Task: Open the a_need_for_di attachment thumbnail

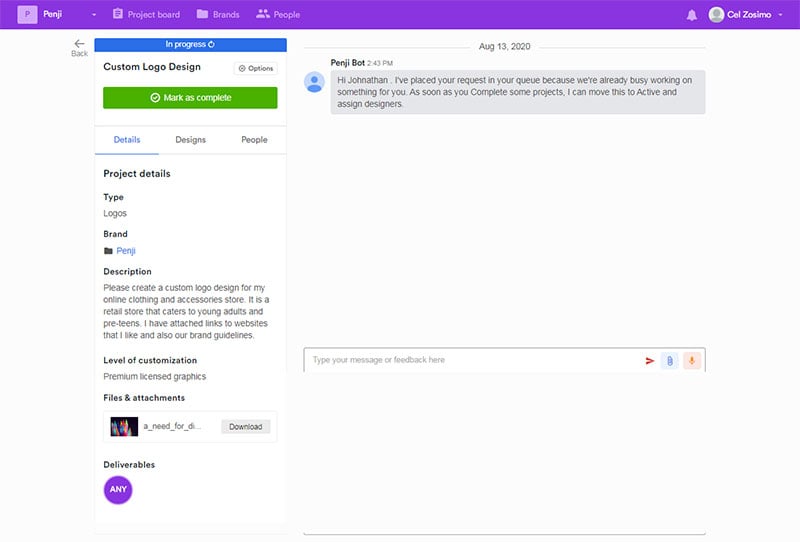Action: point(124,427)
